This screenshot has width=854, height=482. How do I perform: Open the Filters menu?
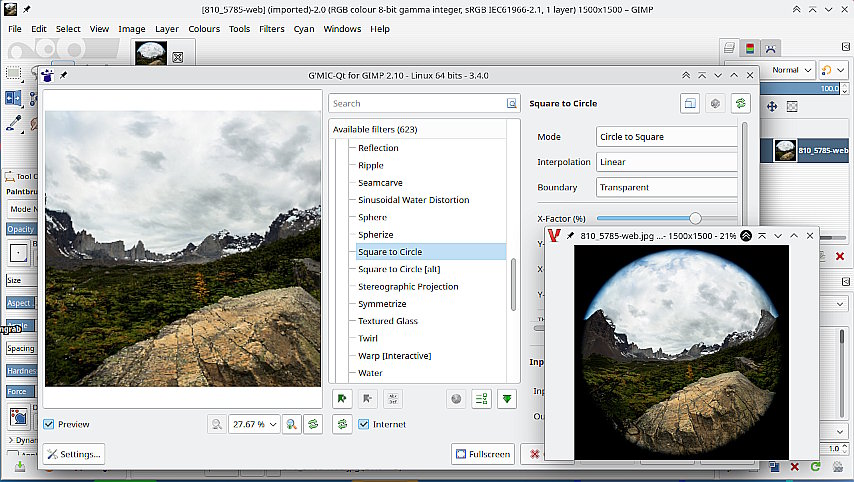(x=271, y=29)
